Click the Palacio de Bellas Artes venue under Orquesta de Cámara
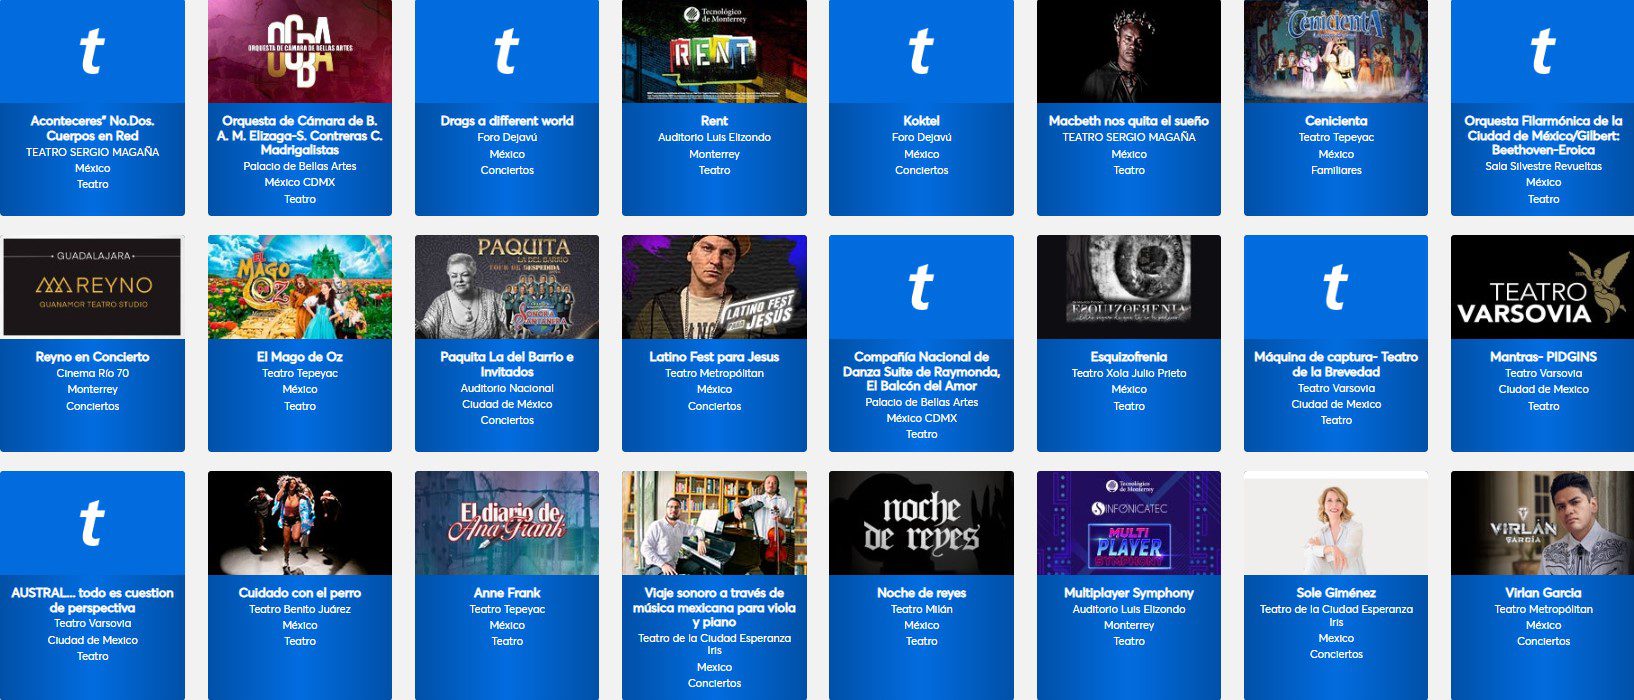Screen dimensions: 1634x700 pyautogui.click(x=300, y=166)
